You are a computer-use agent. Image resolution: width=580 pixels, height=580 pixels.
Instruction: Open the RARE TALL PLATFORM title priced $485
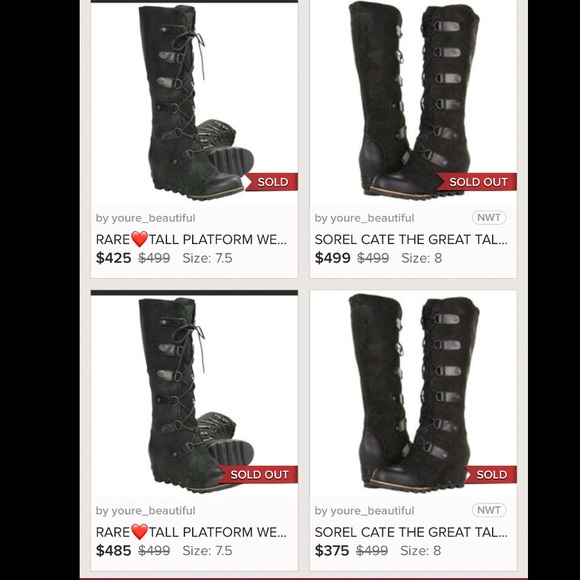click(x=191, y=532)
